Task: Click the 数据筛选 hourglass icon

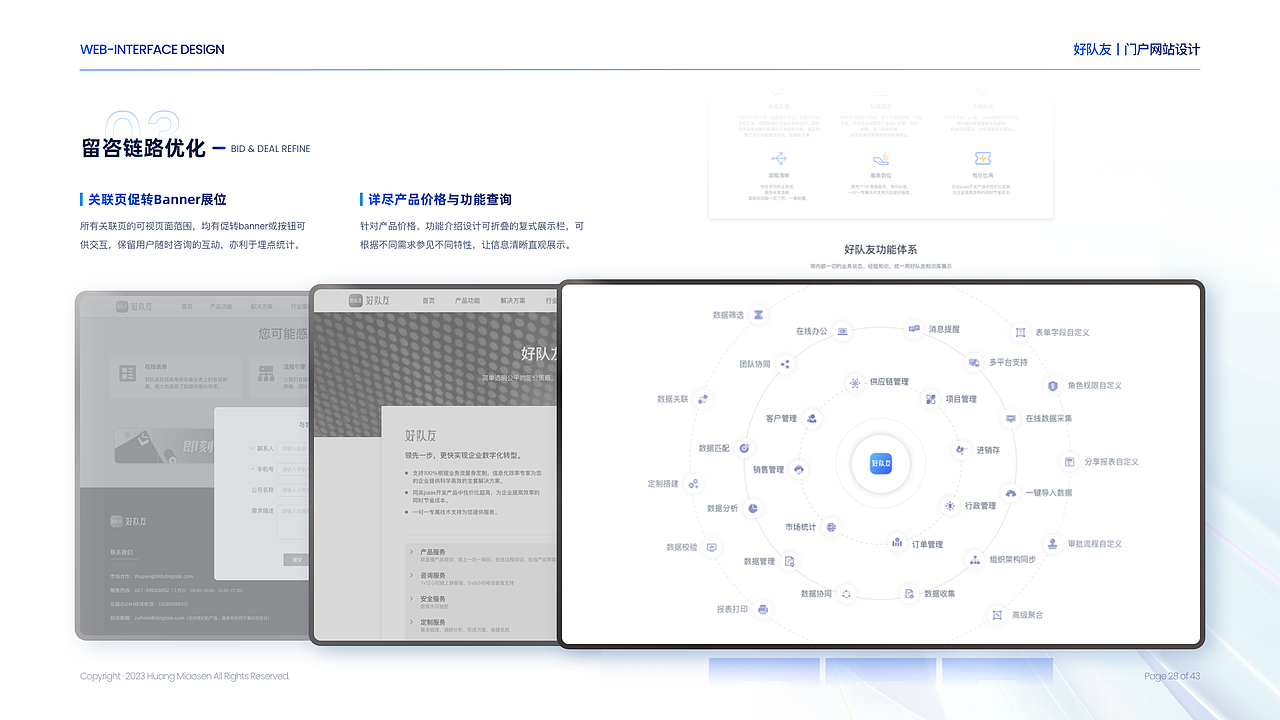Action: pos(758,314)
